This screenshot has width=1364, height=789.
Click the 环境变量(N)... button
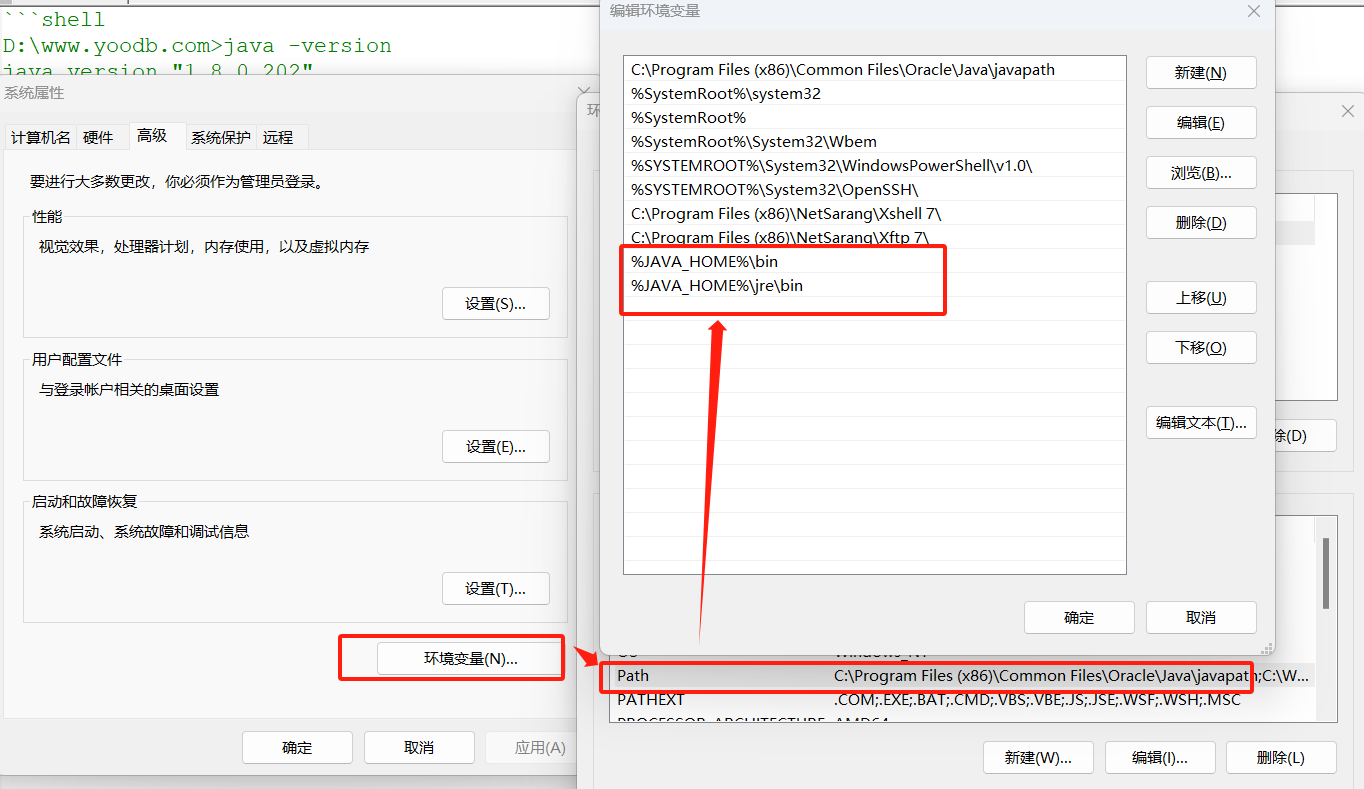tap(471, 658)
